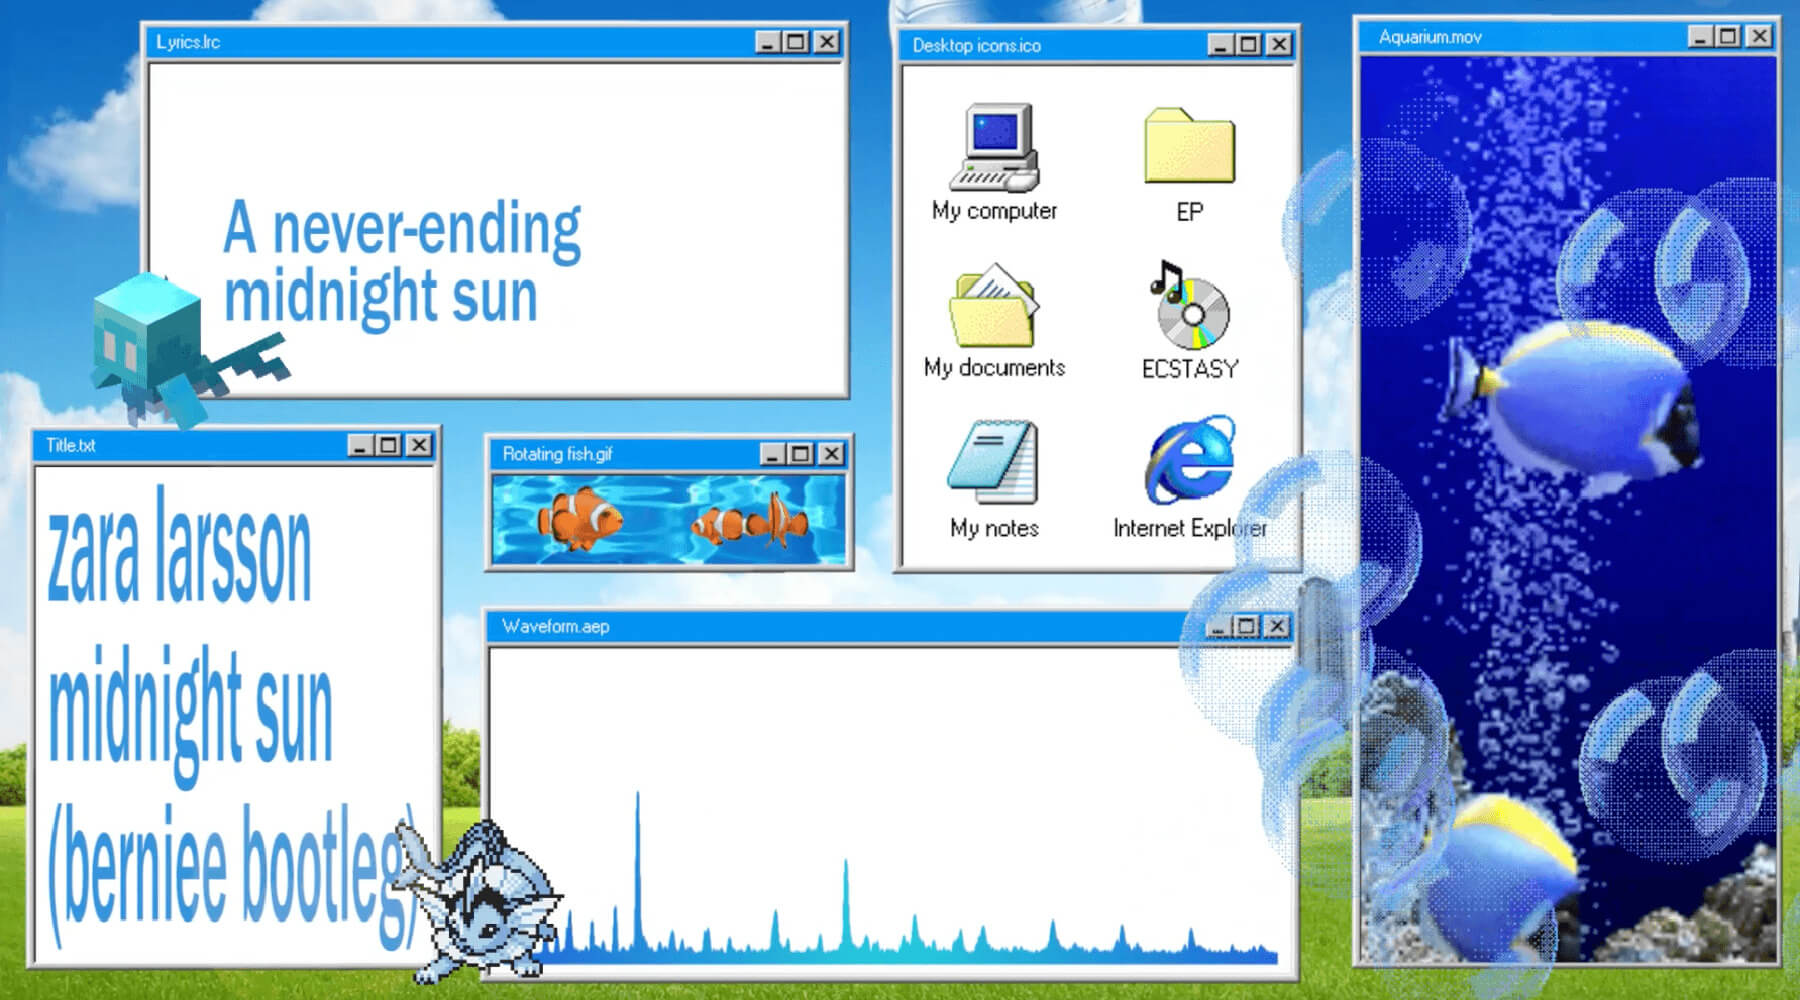Minimize the Title.txt window
Image resolution: width=1800 pixels, height=1000 pixels.
pos(360,445)
